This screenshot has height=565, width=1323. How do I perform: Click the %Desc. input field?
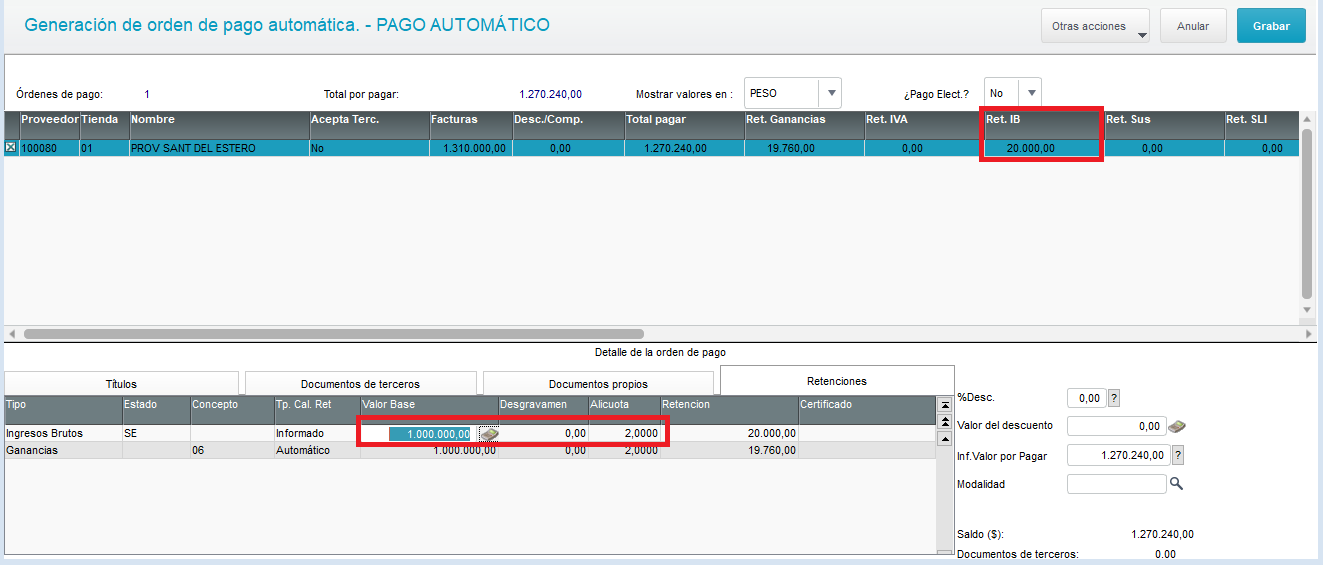point(1087,398)
